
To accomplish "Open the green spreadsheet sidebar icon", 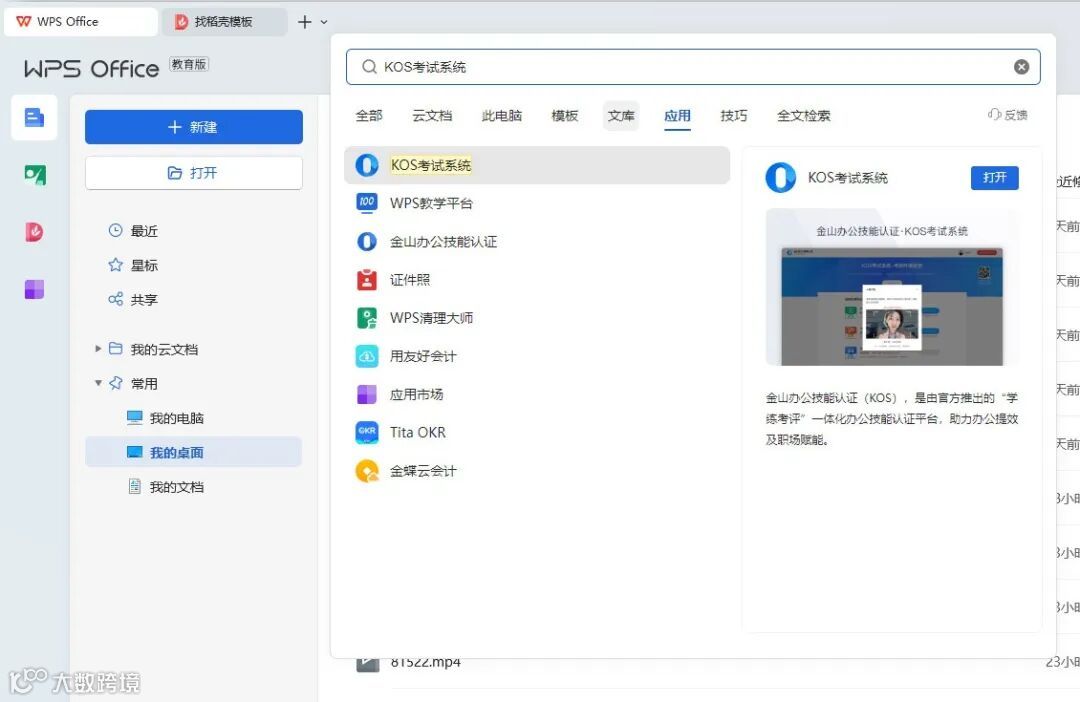I will [34, 175].
